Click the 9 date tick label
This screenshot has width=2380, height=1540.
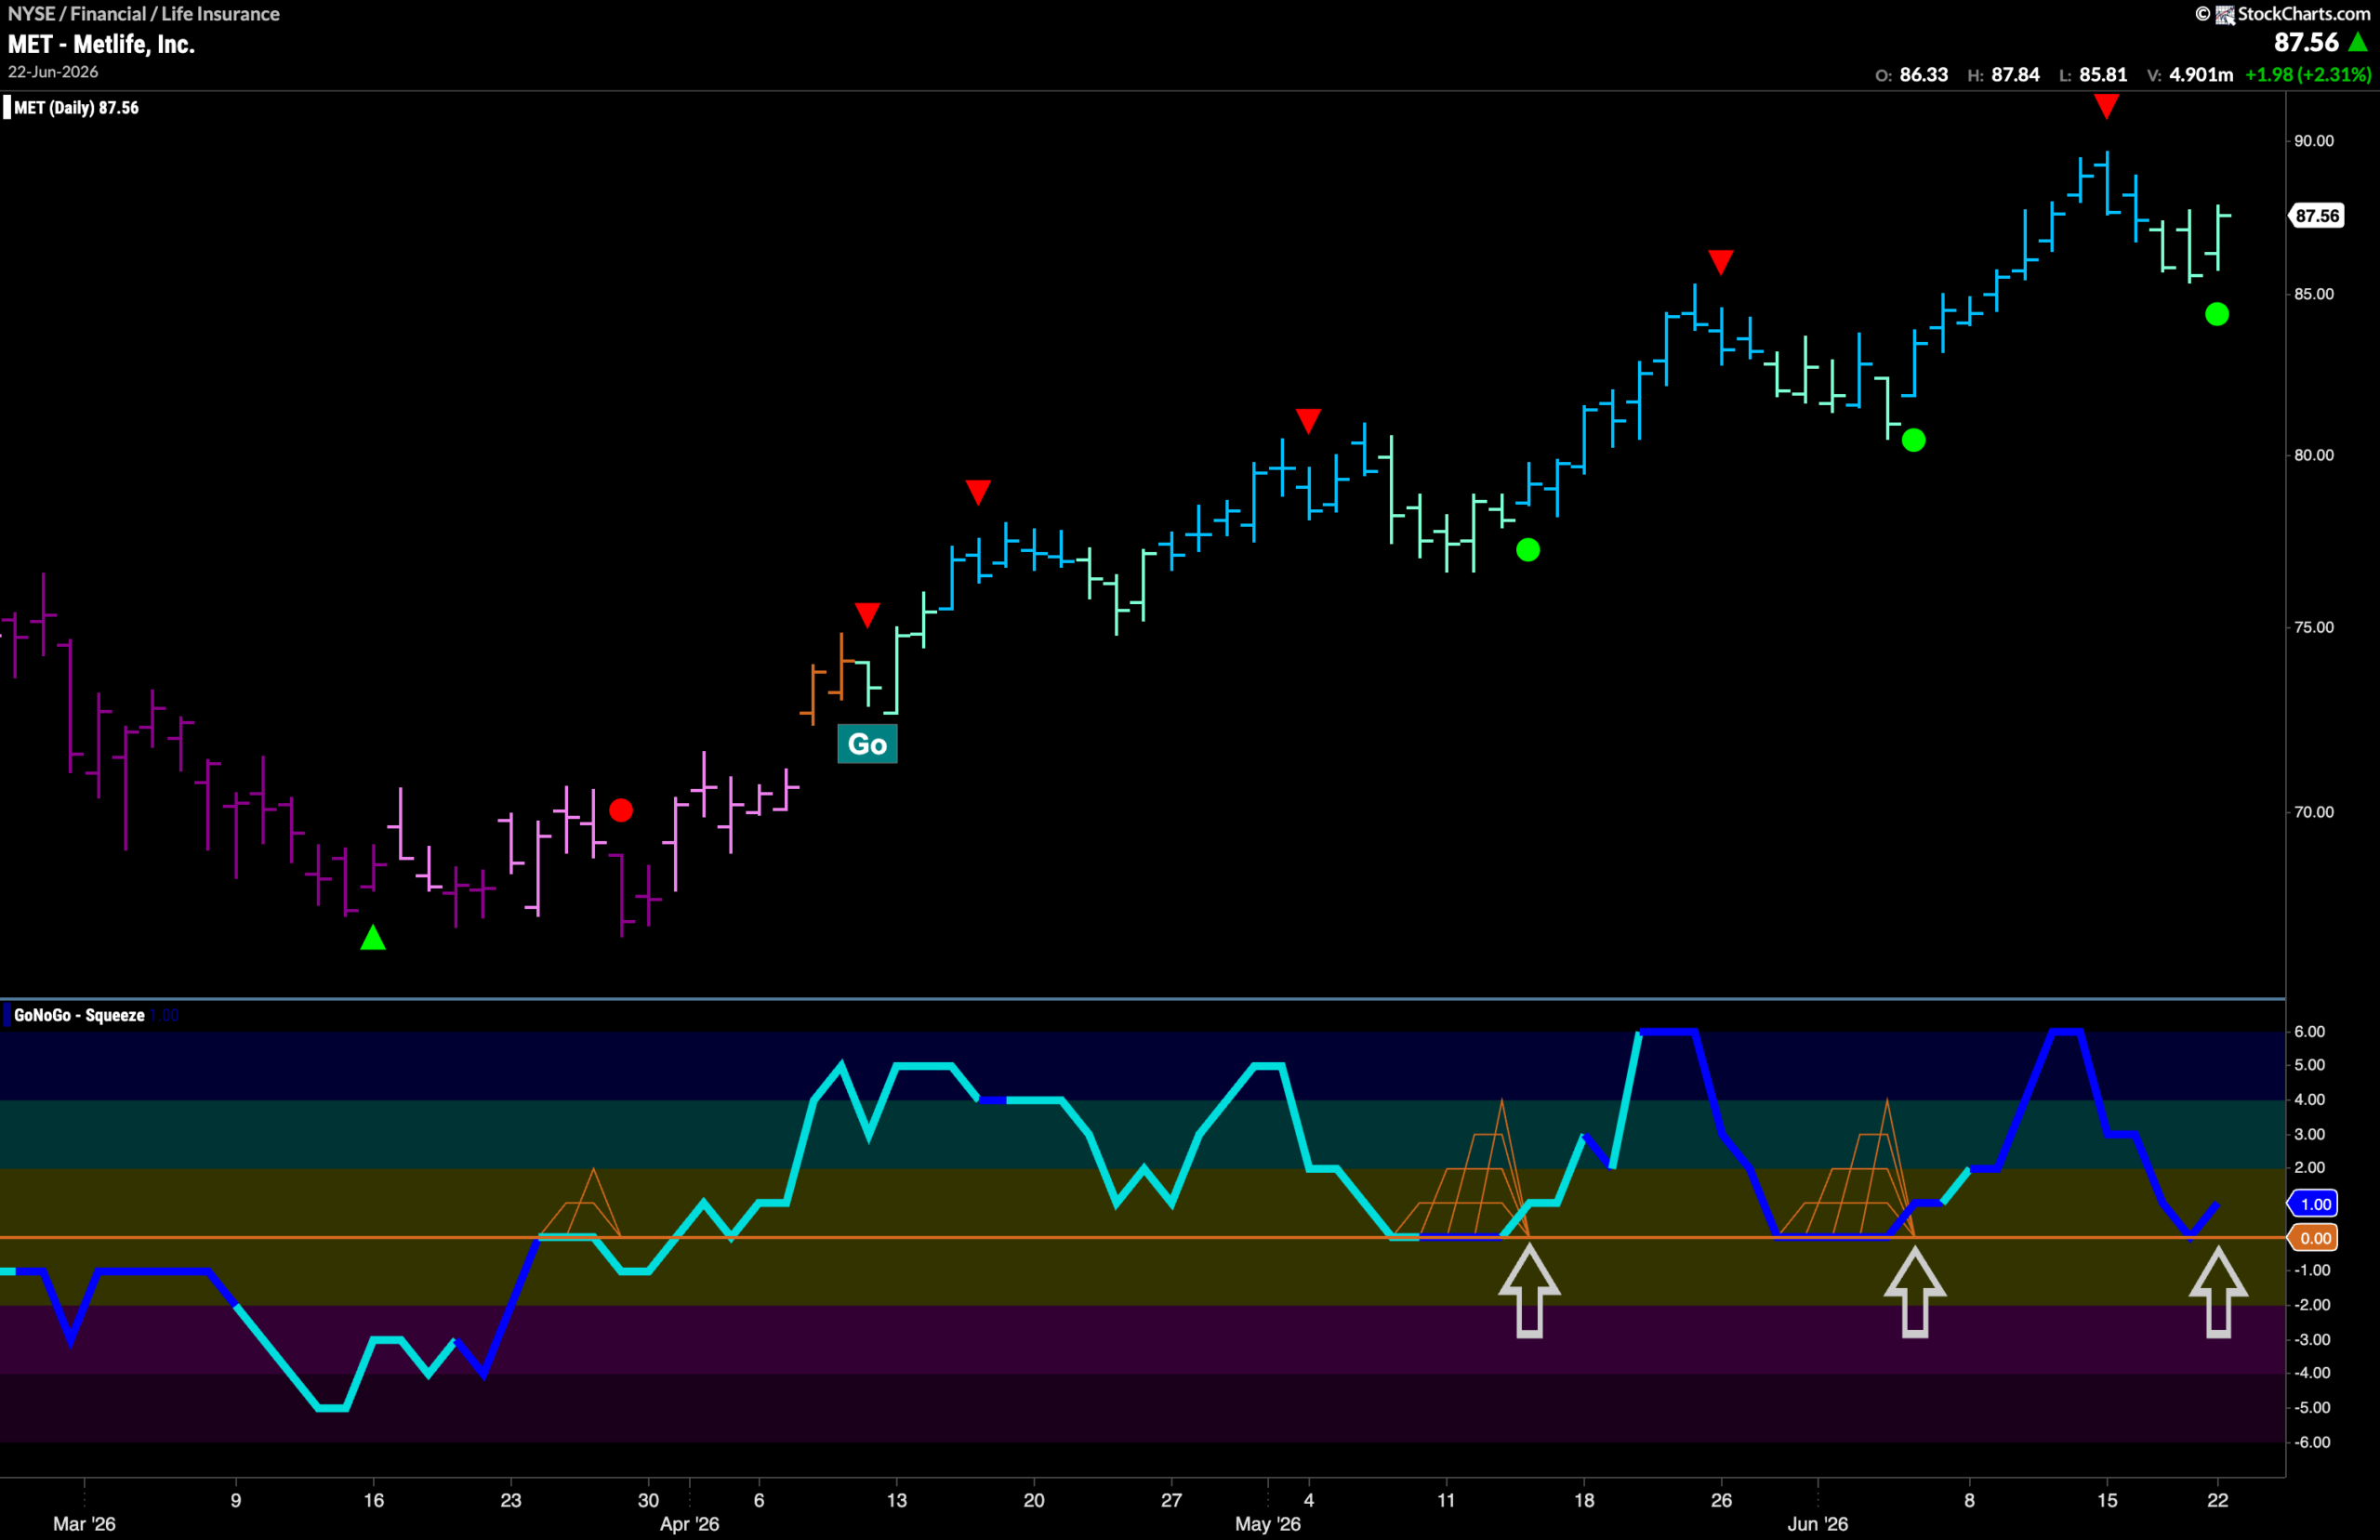pos(236,1500)
